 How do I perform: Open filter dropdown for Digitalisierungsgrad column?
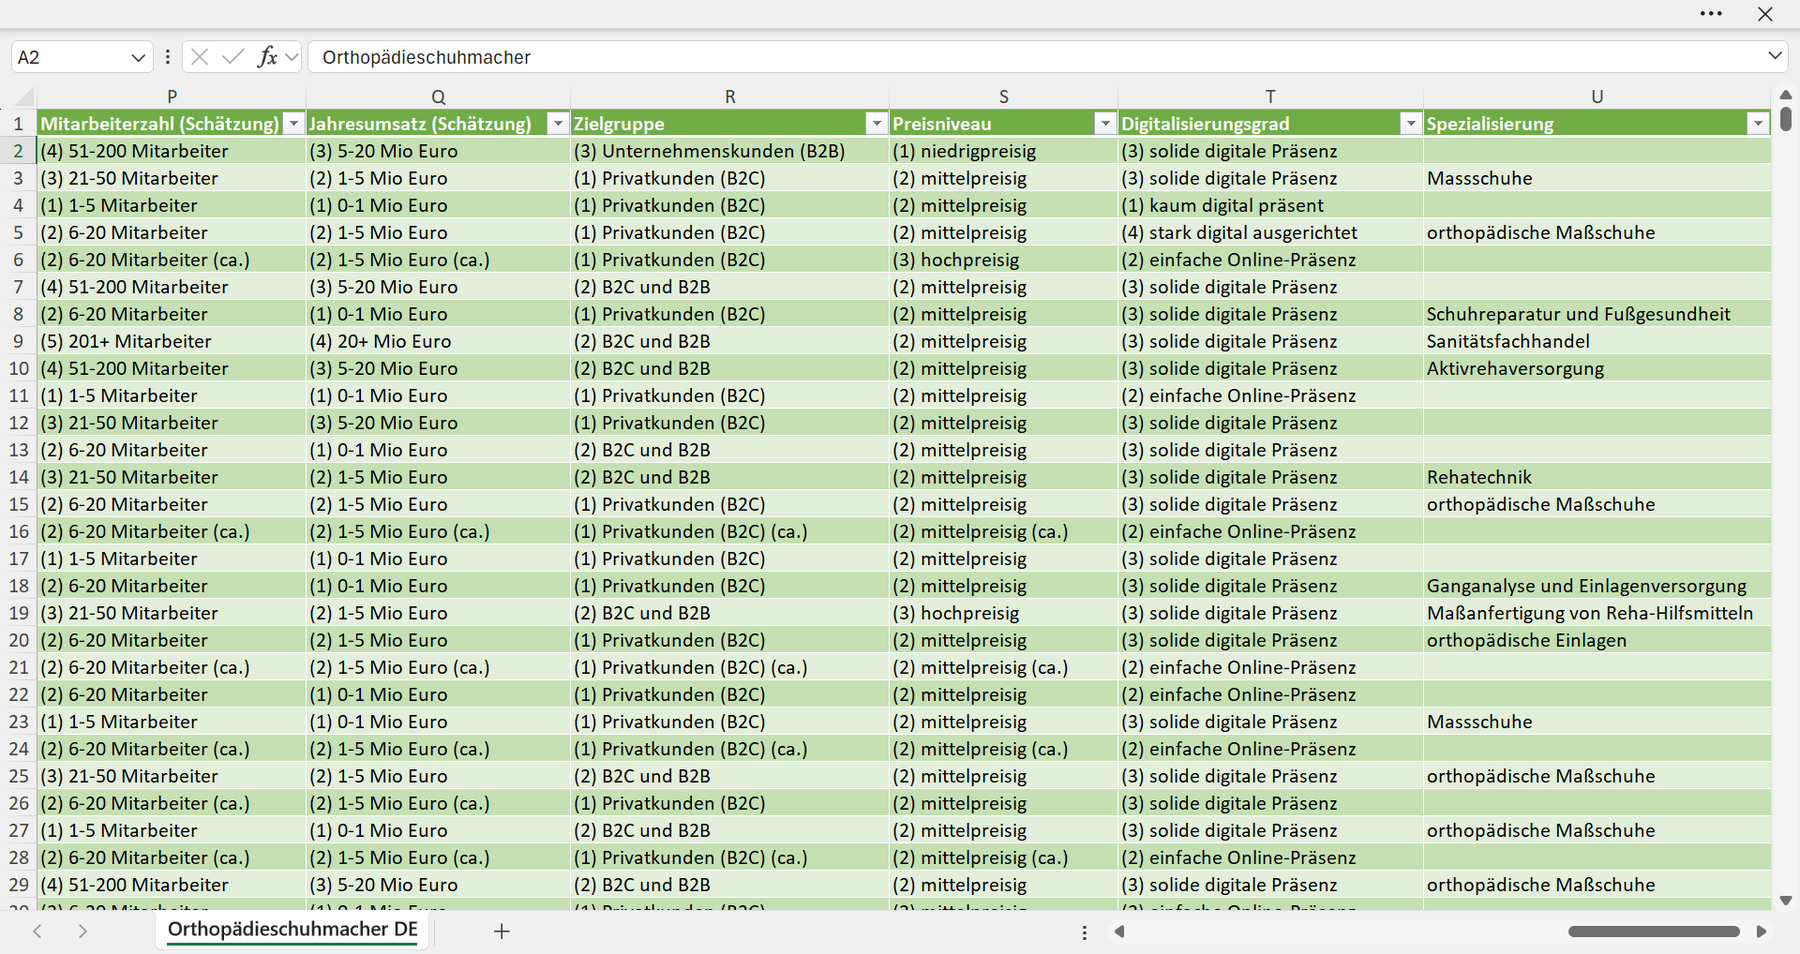tap(1410, 124)
